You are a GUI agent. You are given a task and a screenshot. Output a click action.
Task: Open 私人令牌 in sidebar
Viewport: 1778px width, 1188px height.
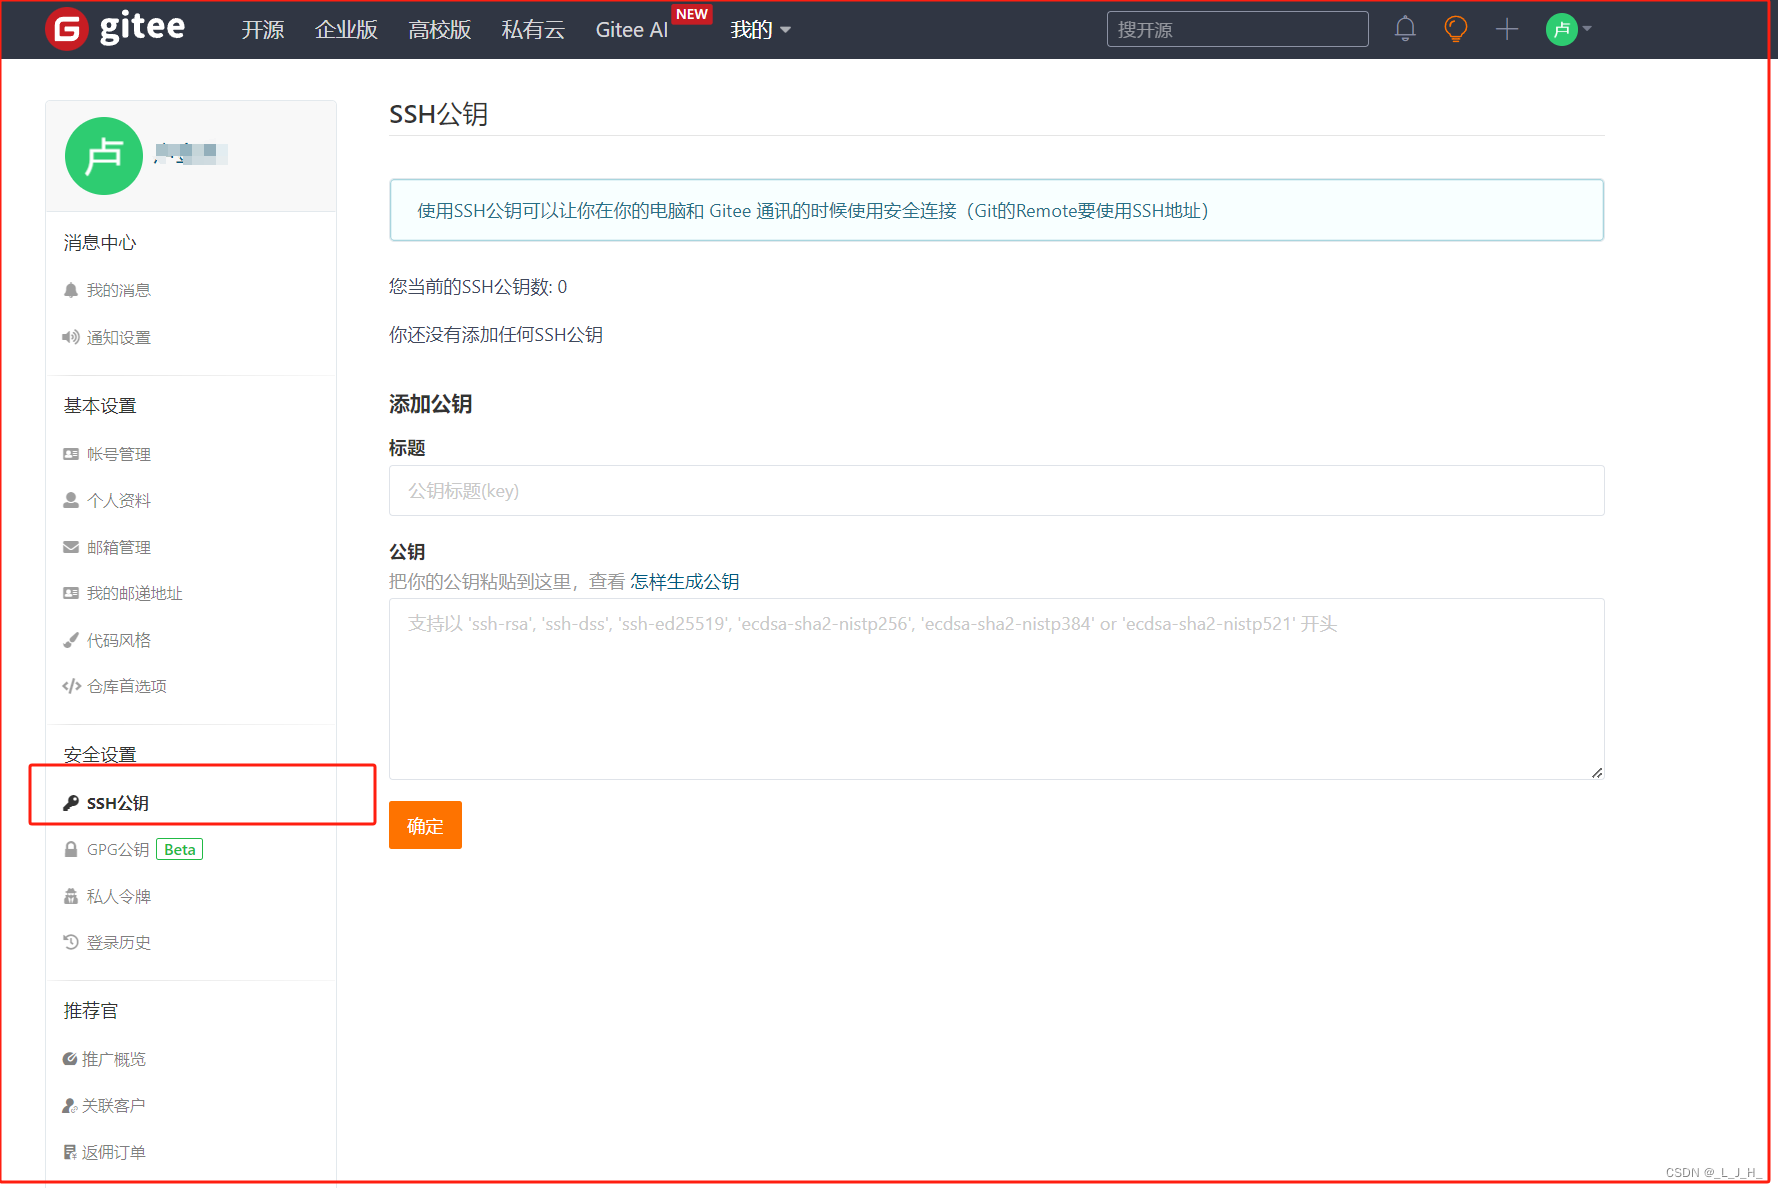coord(118,896)
